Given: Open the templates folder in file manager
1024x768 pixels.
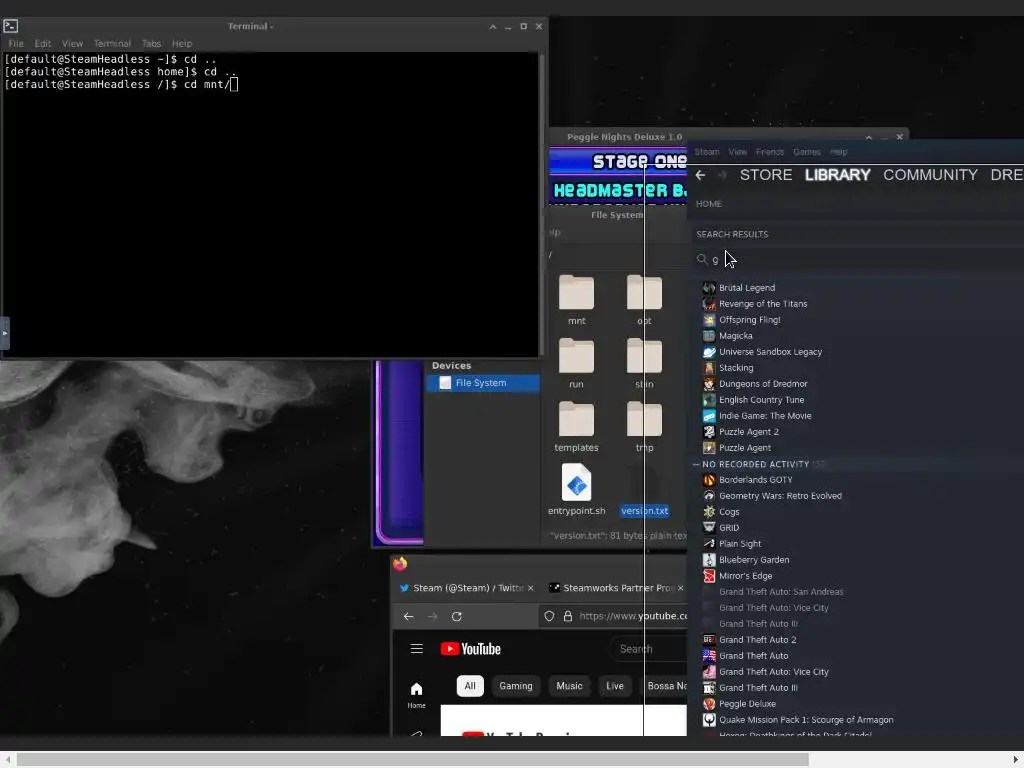Looking at the screenshot, I should pos(577,426).
